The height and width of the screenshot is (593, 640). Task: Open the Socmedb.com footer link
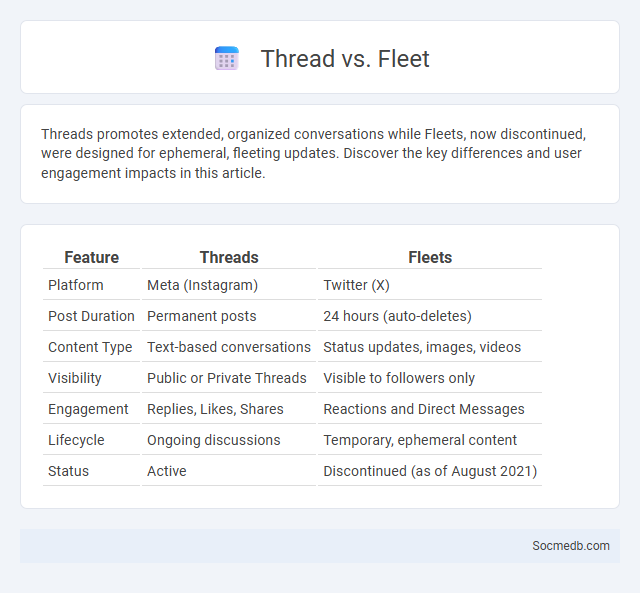[571, 546]
